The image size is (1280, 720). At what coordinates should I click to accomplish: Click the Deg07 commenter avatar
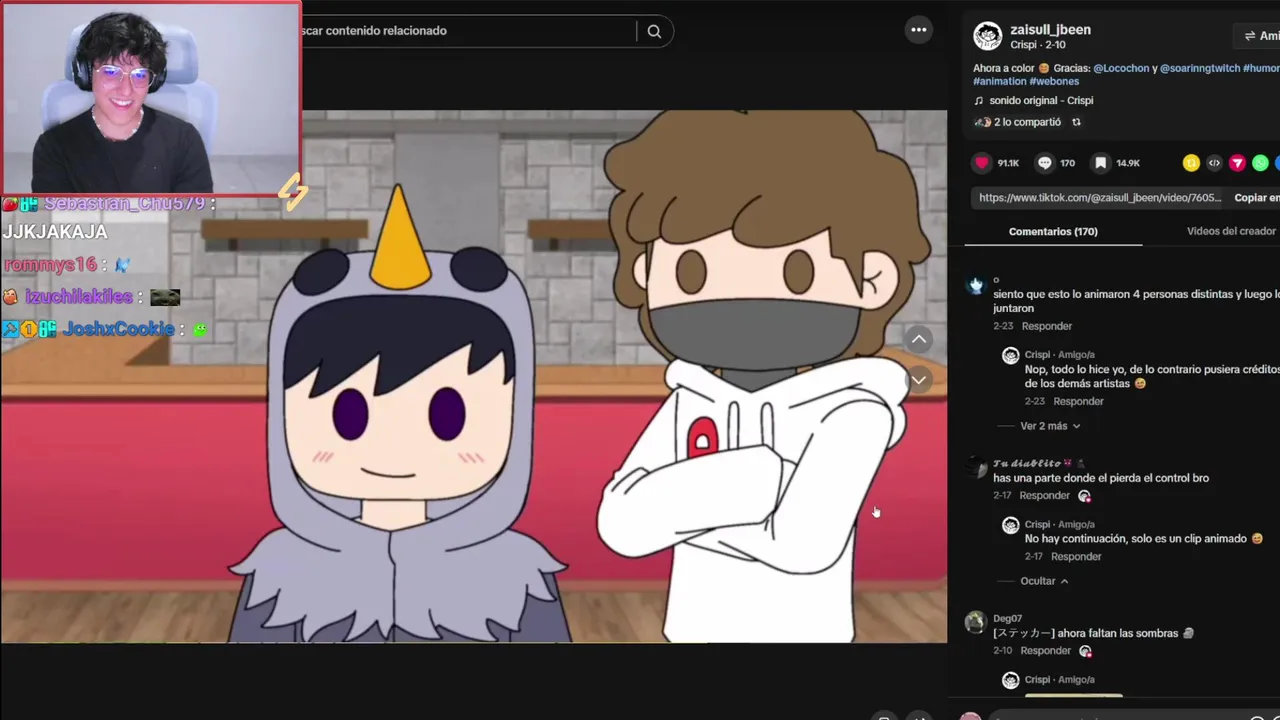click(975, 623)
